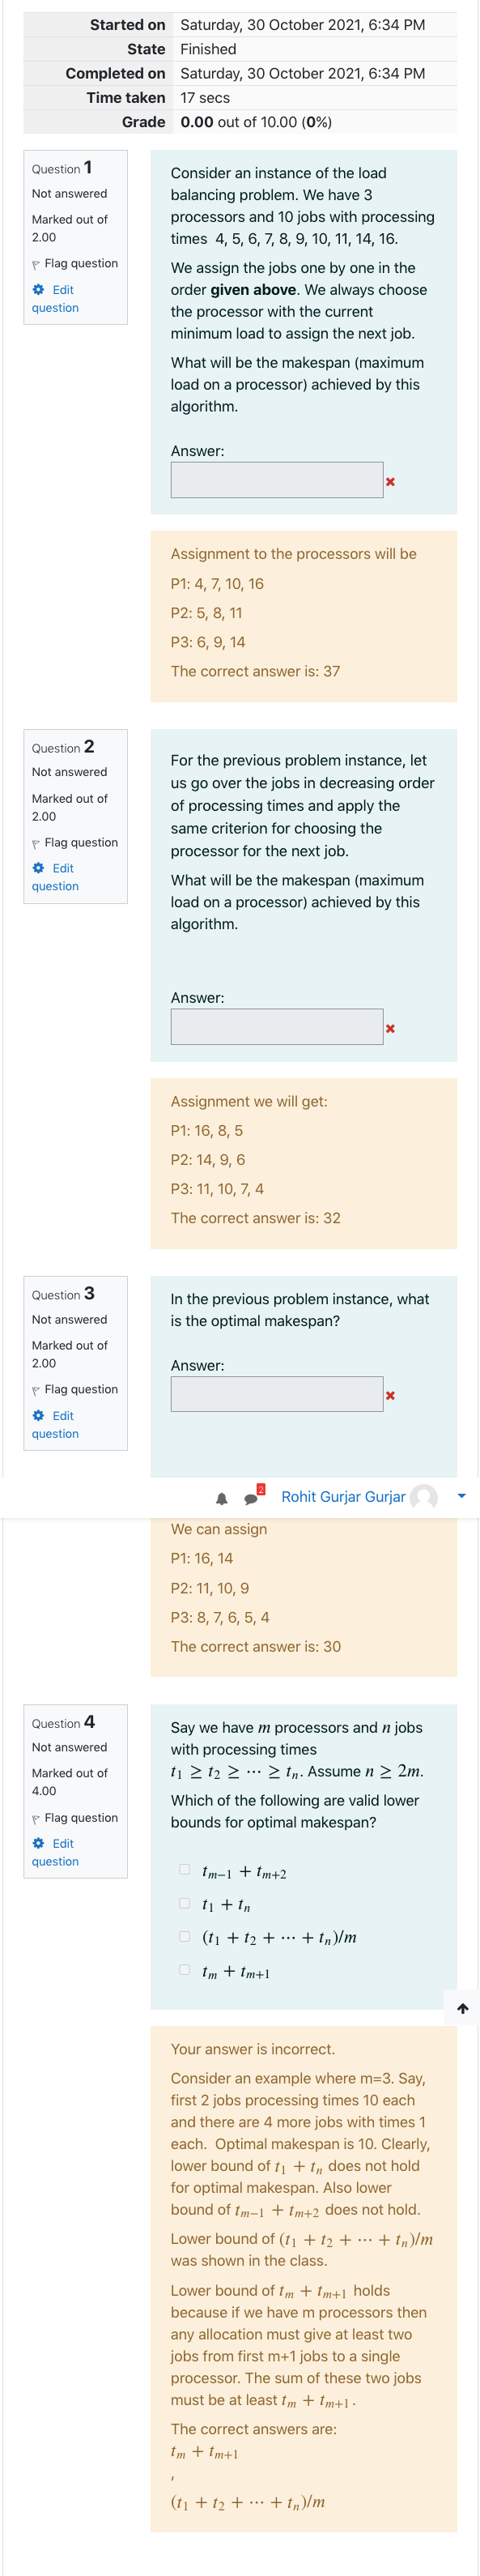Click the notifications bell icon
This screenshot has width=480, height=2576.
[222, 1498]
